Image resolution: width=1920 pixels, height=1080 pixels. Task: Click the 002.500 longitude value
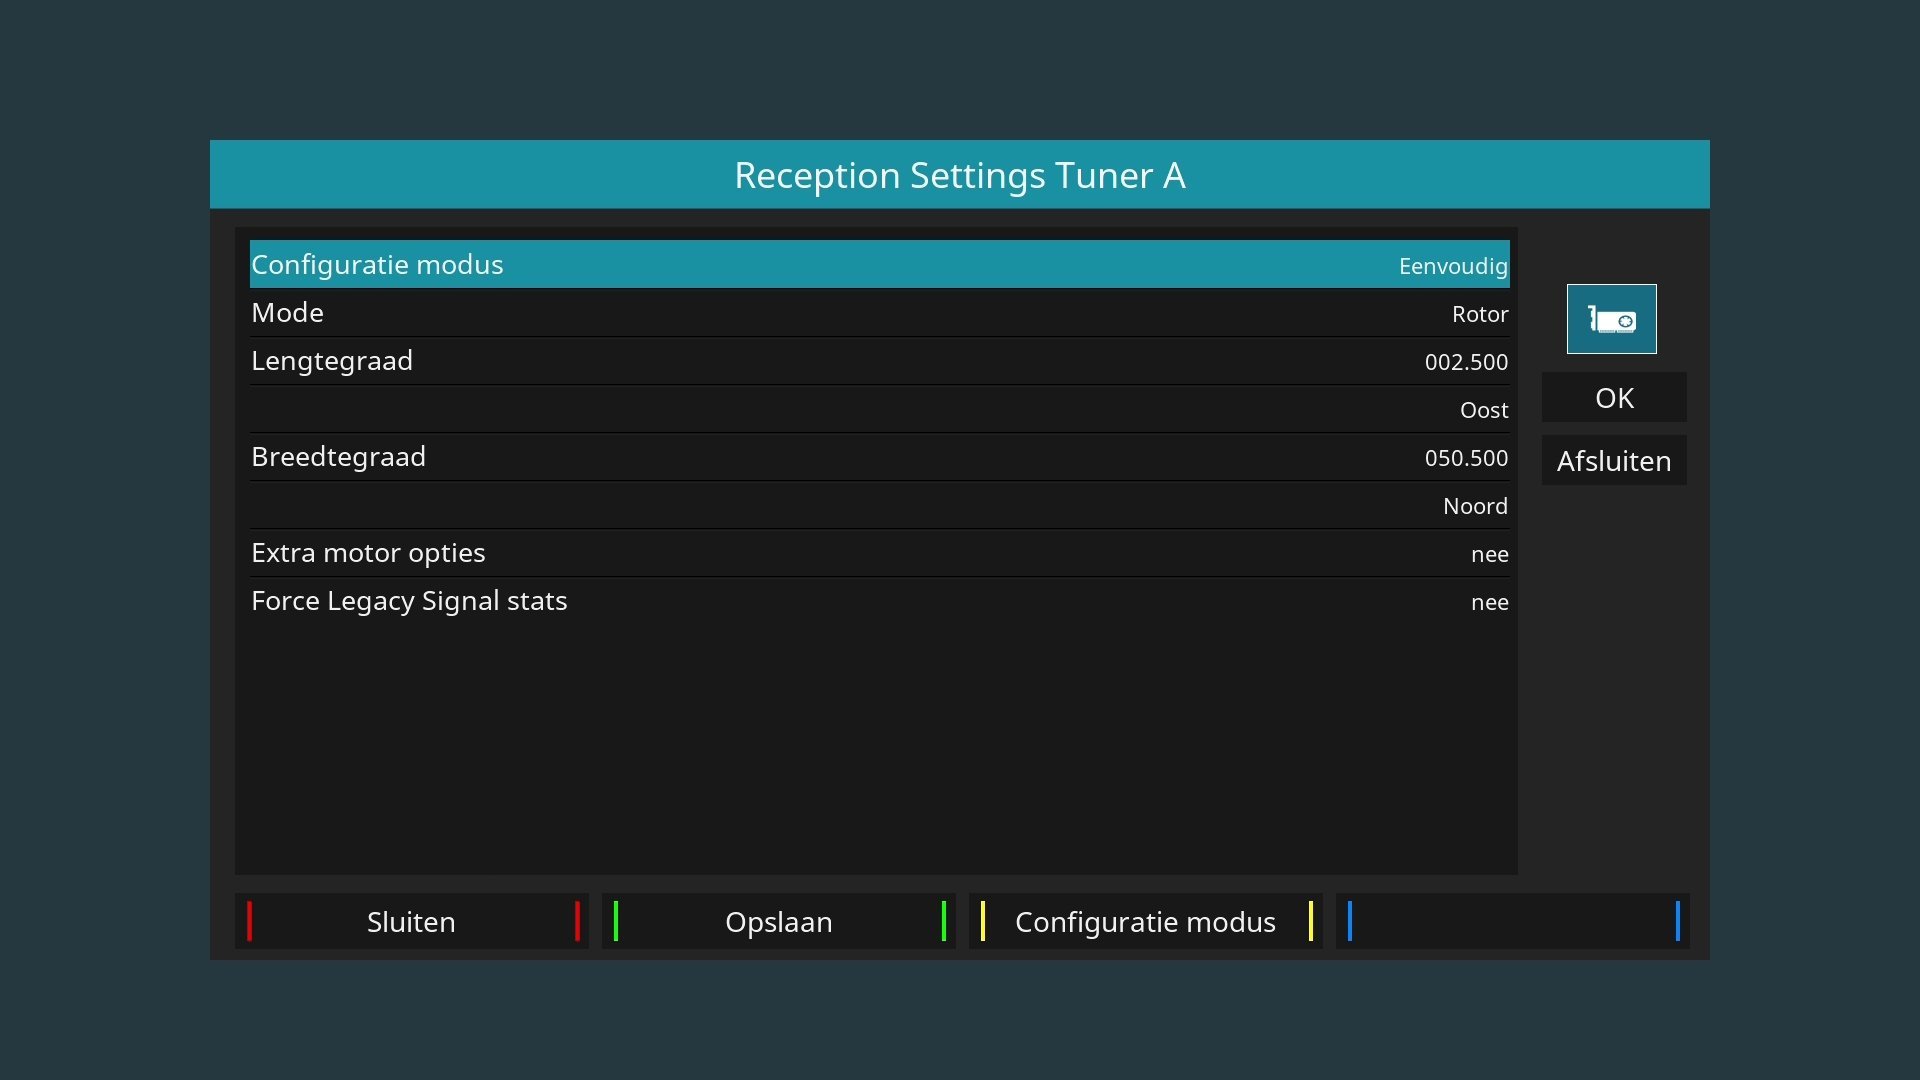click(x=1465, y=362)
